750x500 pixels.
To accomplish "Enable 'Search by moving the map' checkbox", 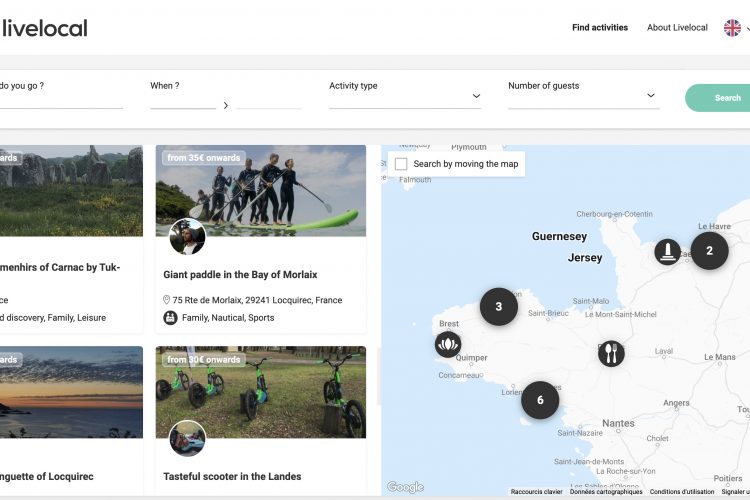I will pos(401,164).
